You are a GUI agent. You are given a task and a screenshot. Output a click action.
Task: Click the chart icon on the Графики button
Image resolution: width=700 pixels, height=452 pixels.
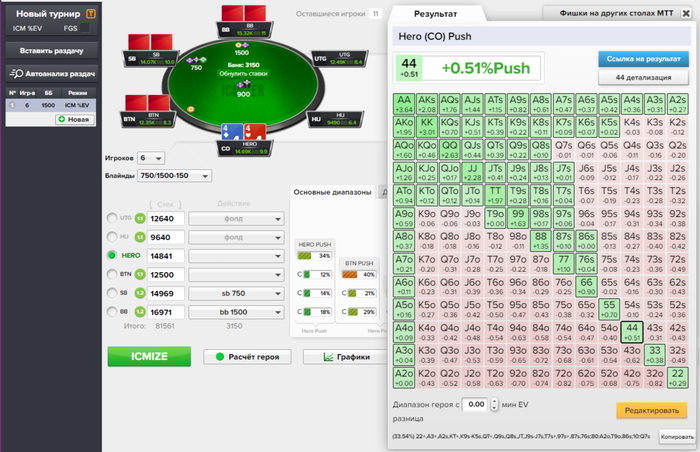point(328,356)
